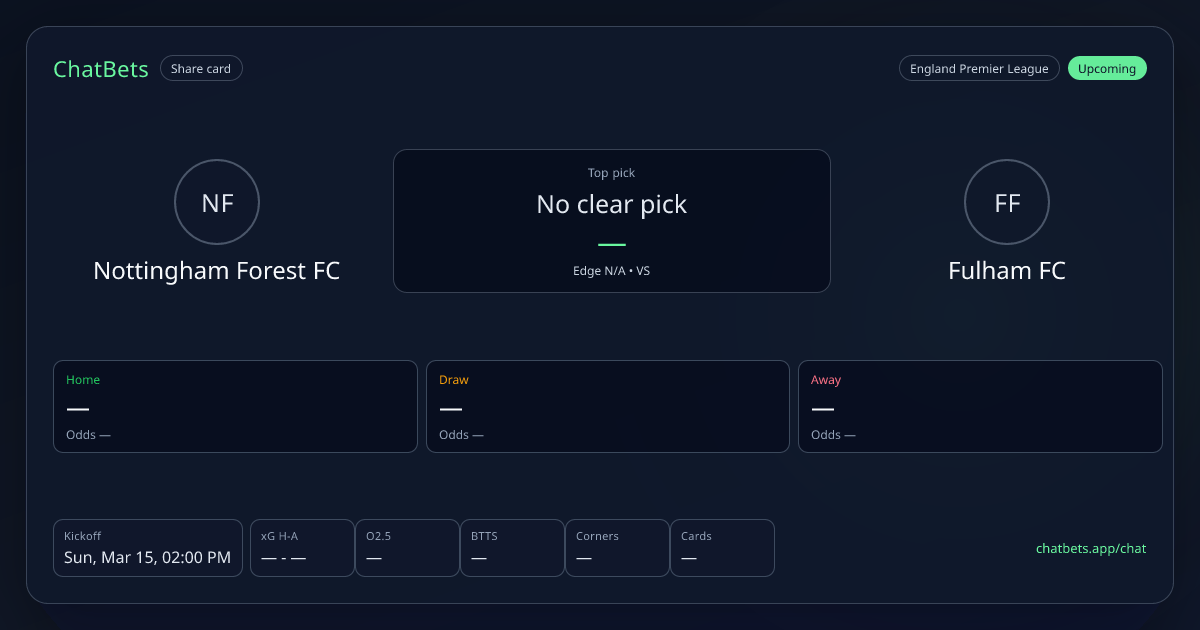Click the BTTS stat box
The image size is (1200, 630).
(x=512, y=548)
